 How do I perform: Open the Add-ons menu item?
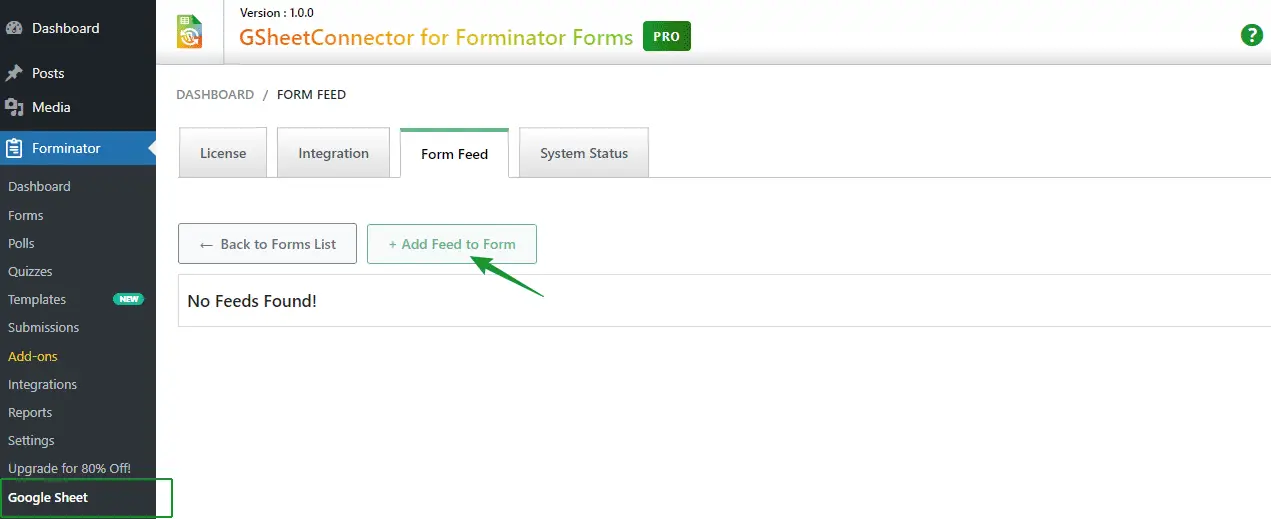click(33, 356)
